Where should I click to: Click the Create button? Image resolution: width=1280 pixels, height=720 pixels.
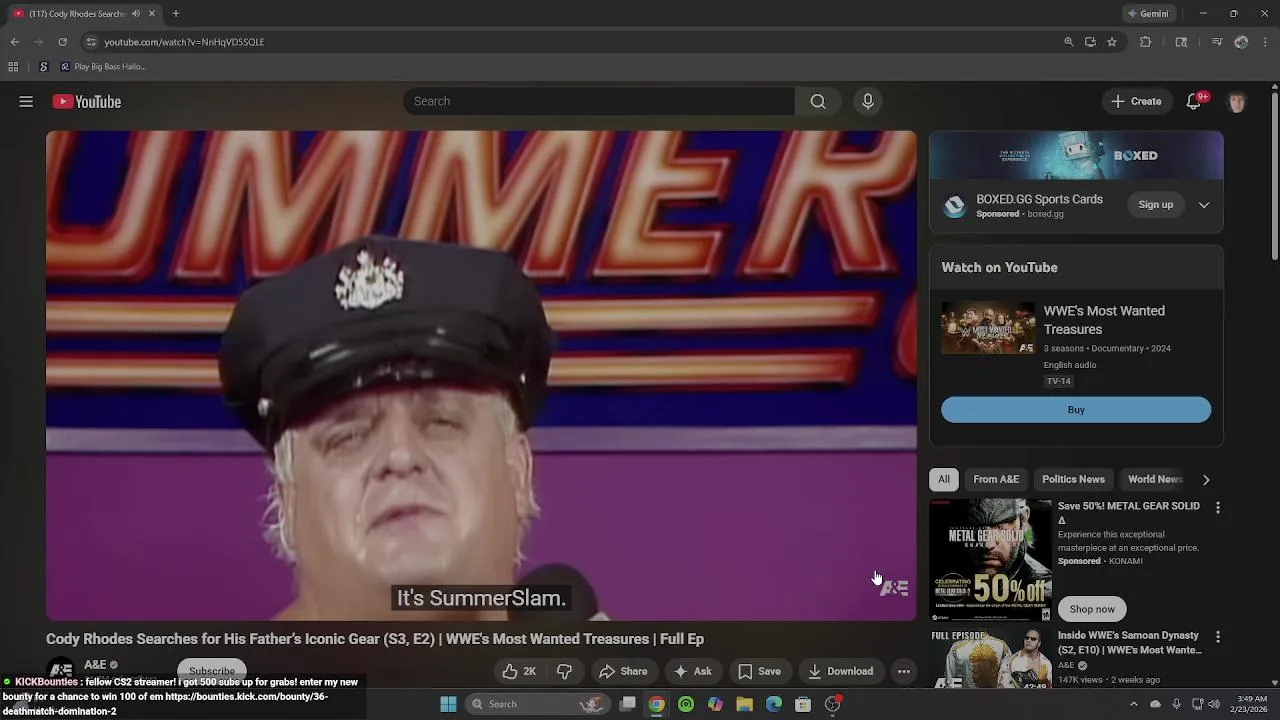click(x=1137, y=101)
